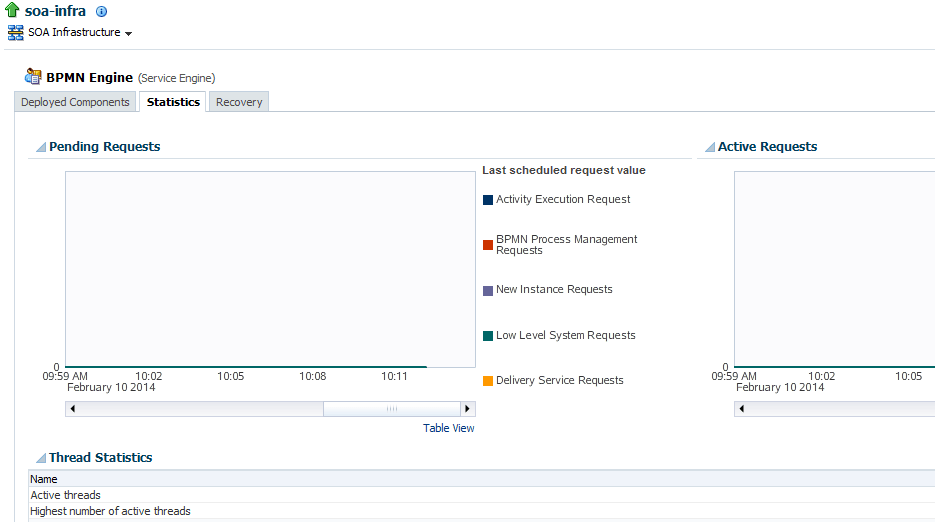
Task: Open the SOA Infrastructure dropdown arrow
Action: [128, 33]
